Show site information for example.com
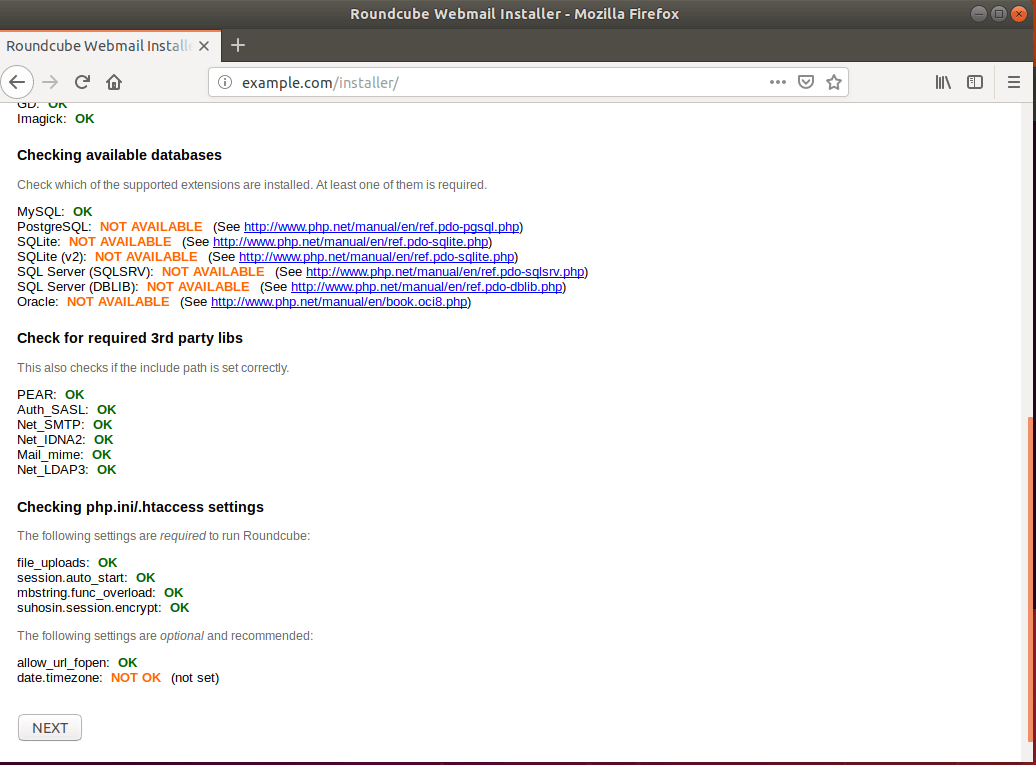The width and height of the screenshot is (1036, 765). (x=225, y=82)
